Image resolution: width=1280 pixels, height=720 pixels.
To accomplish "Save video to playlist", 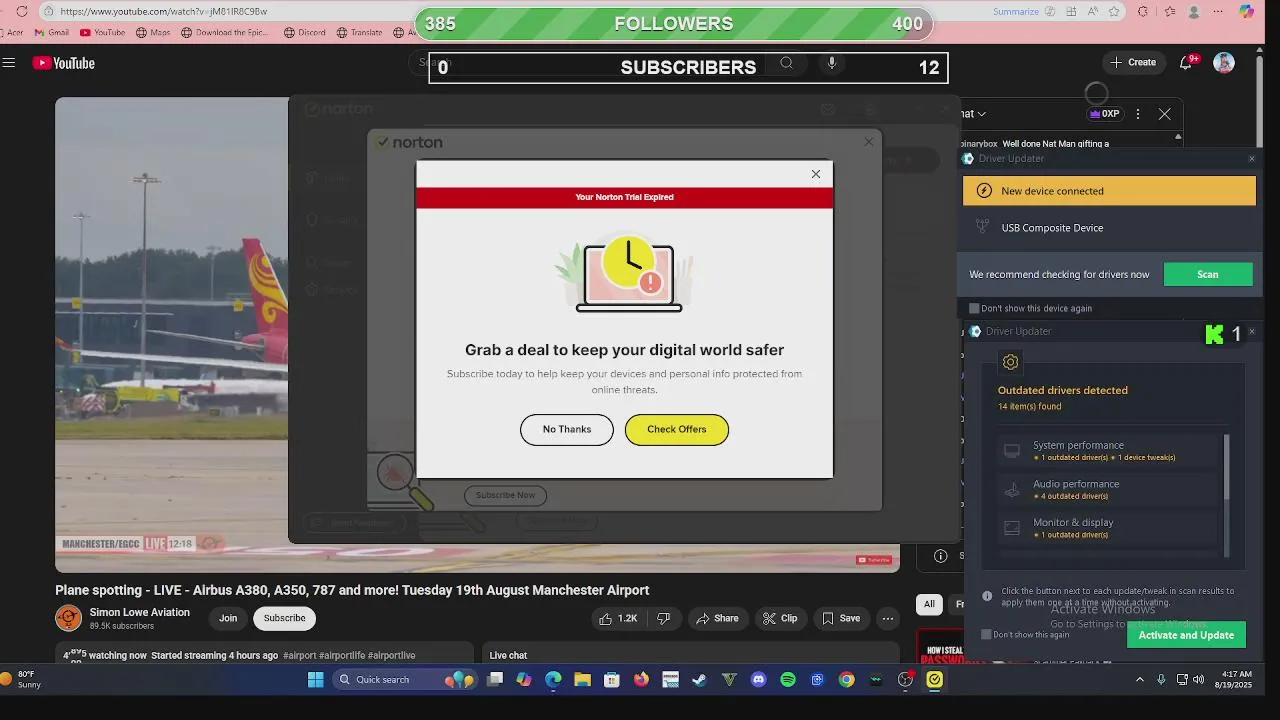I will tap(841, 619).
